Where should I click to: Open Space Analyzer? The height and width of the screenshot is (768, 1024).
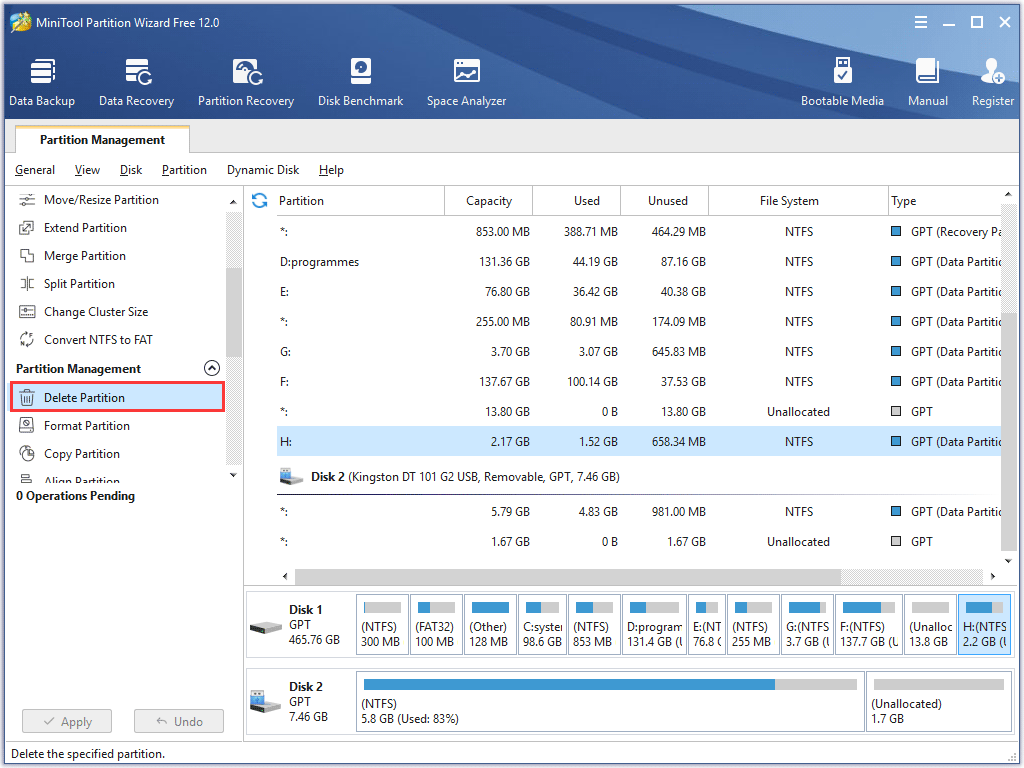[466, 82]
